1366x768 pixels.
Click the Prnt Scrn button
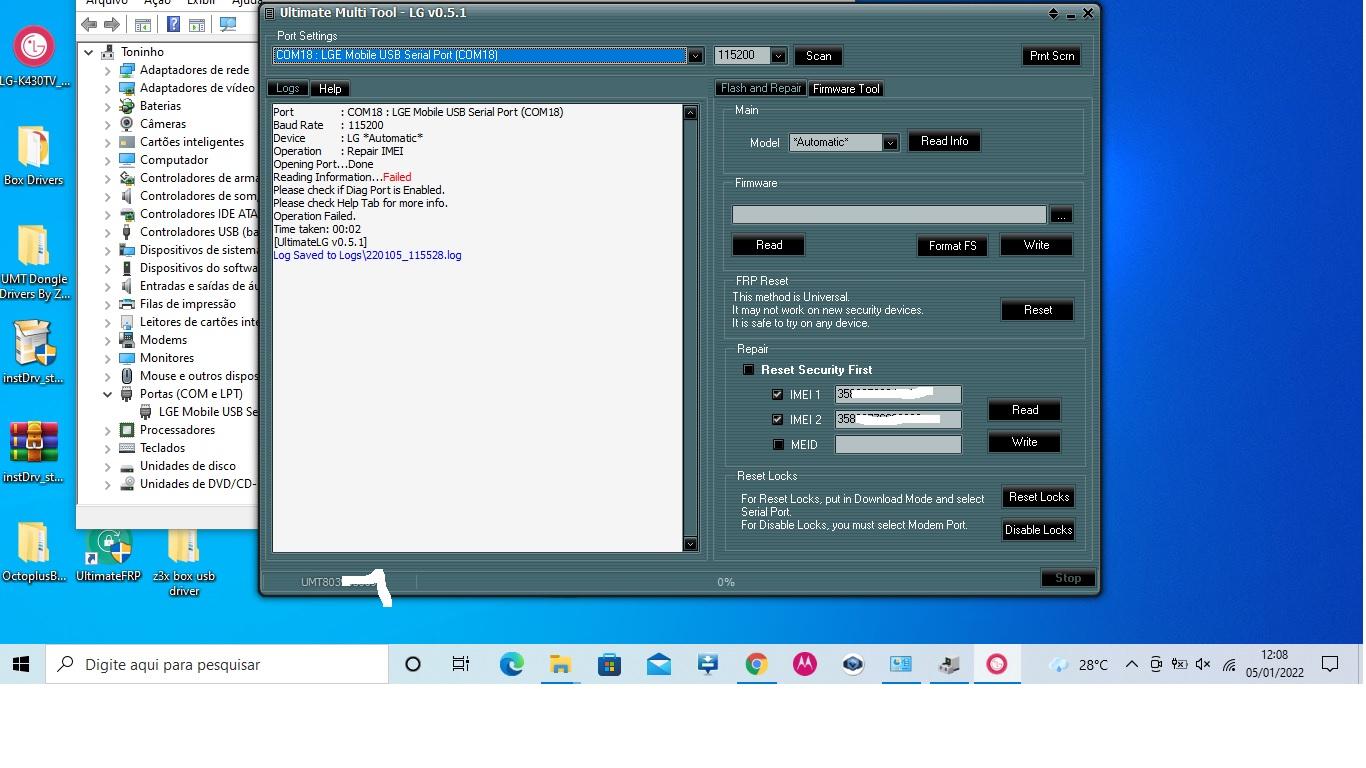[1052, 56]
